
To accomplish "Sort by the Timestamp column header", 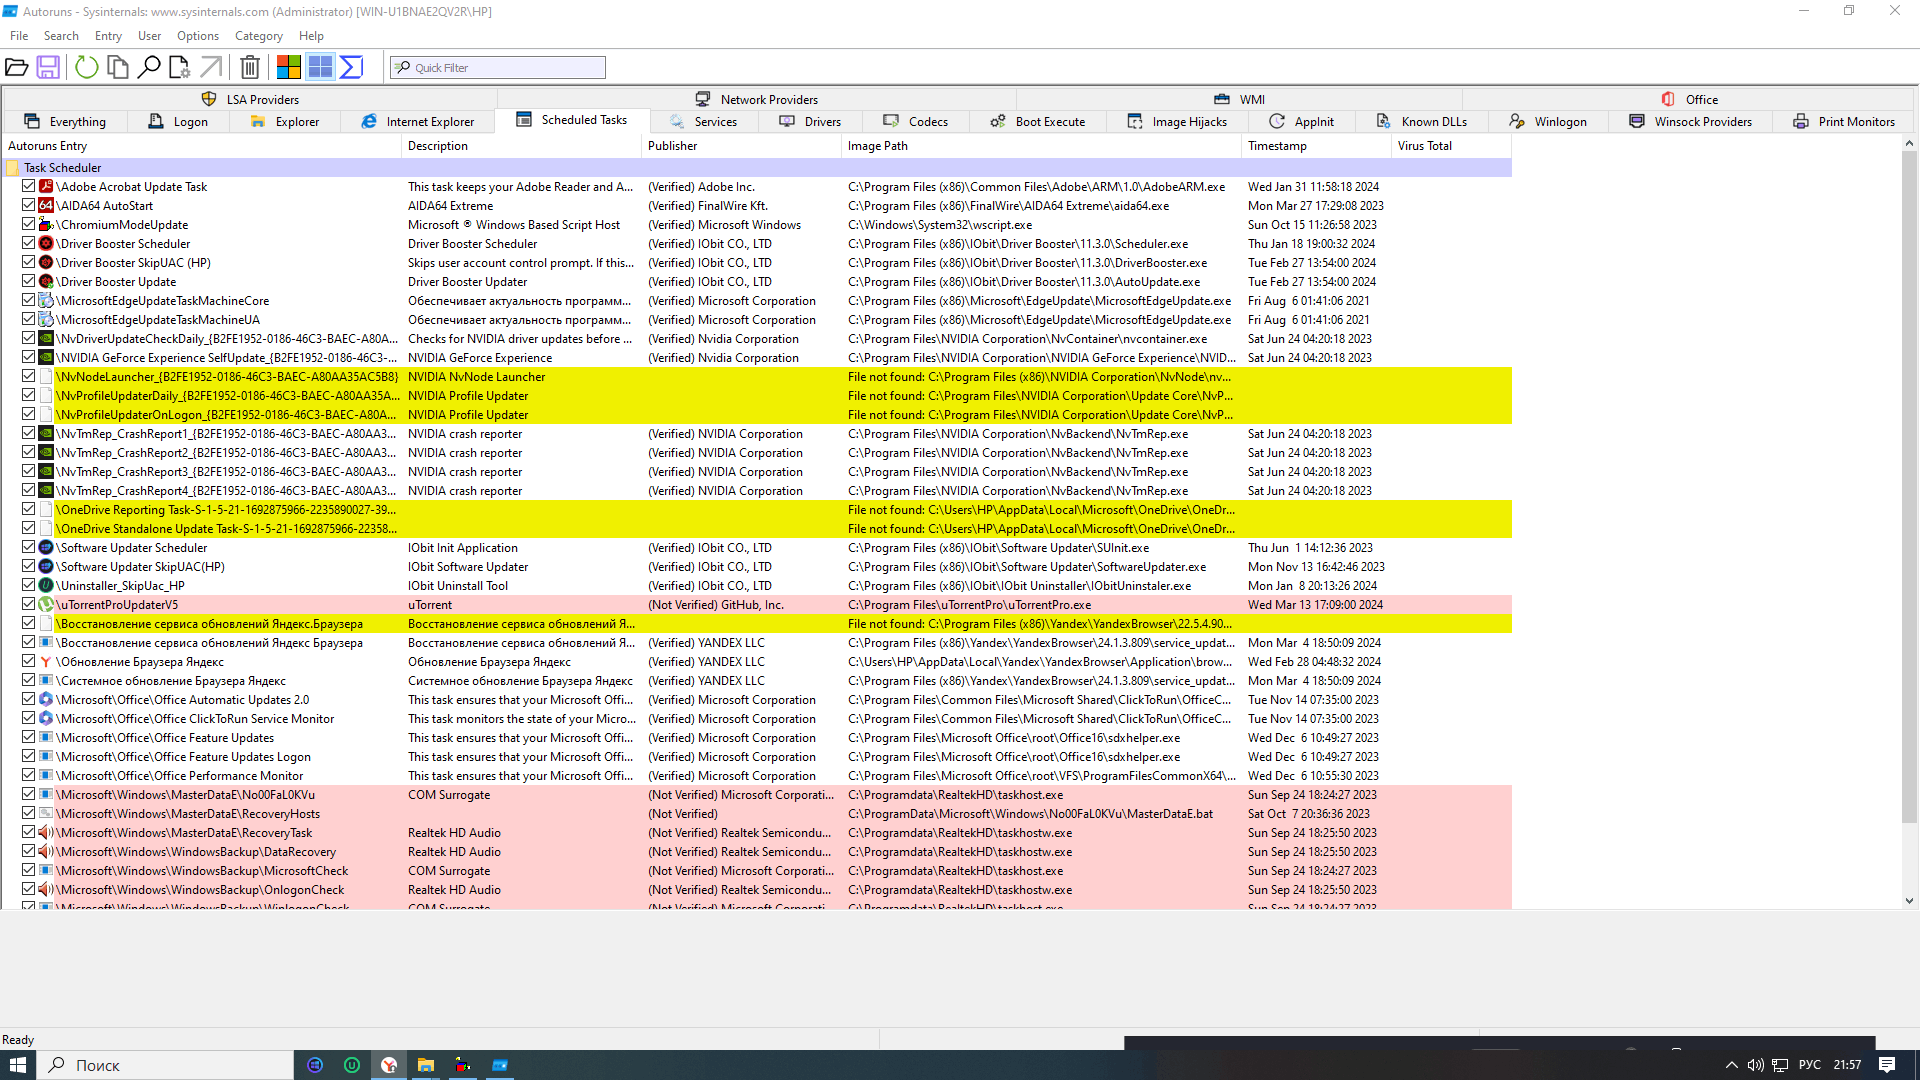I will (x=1277, y=146).
